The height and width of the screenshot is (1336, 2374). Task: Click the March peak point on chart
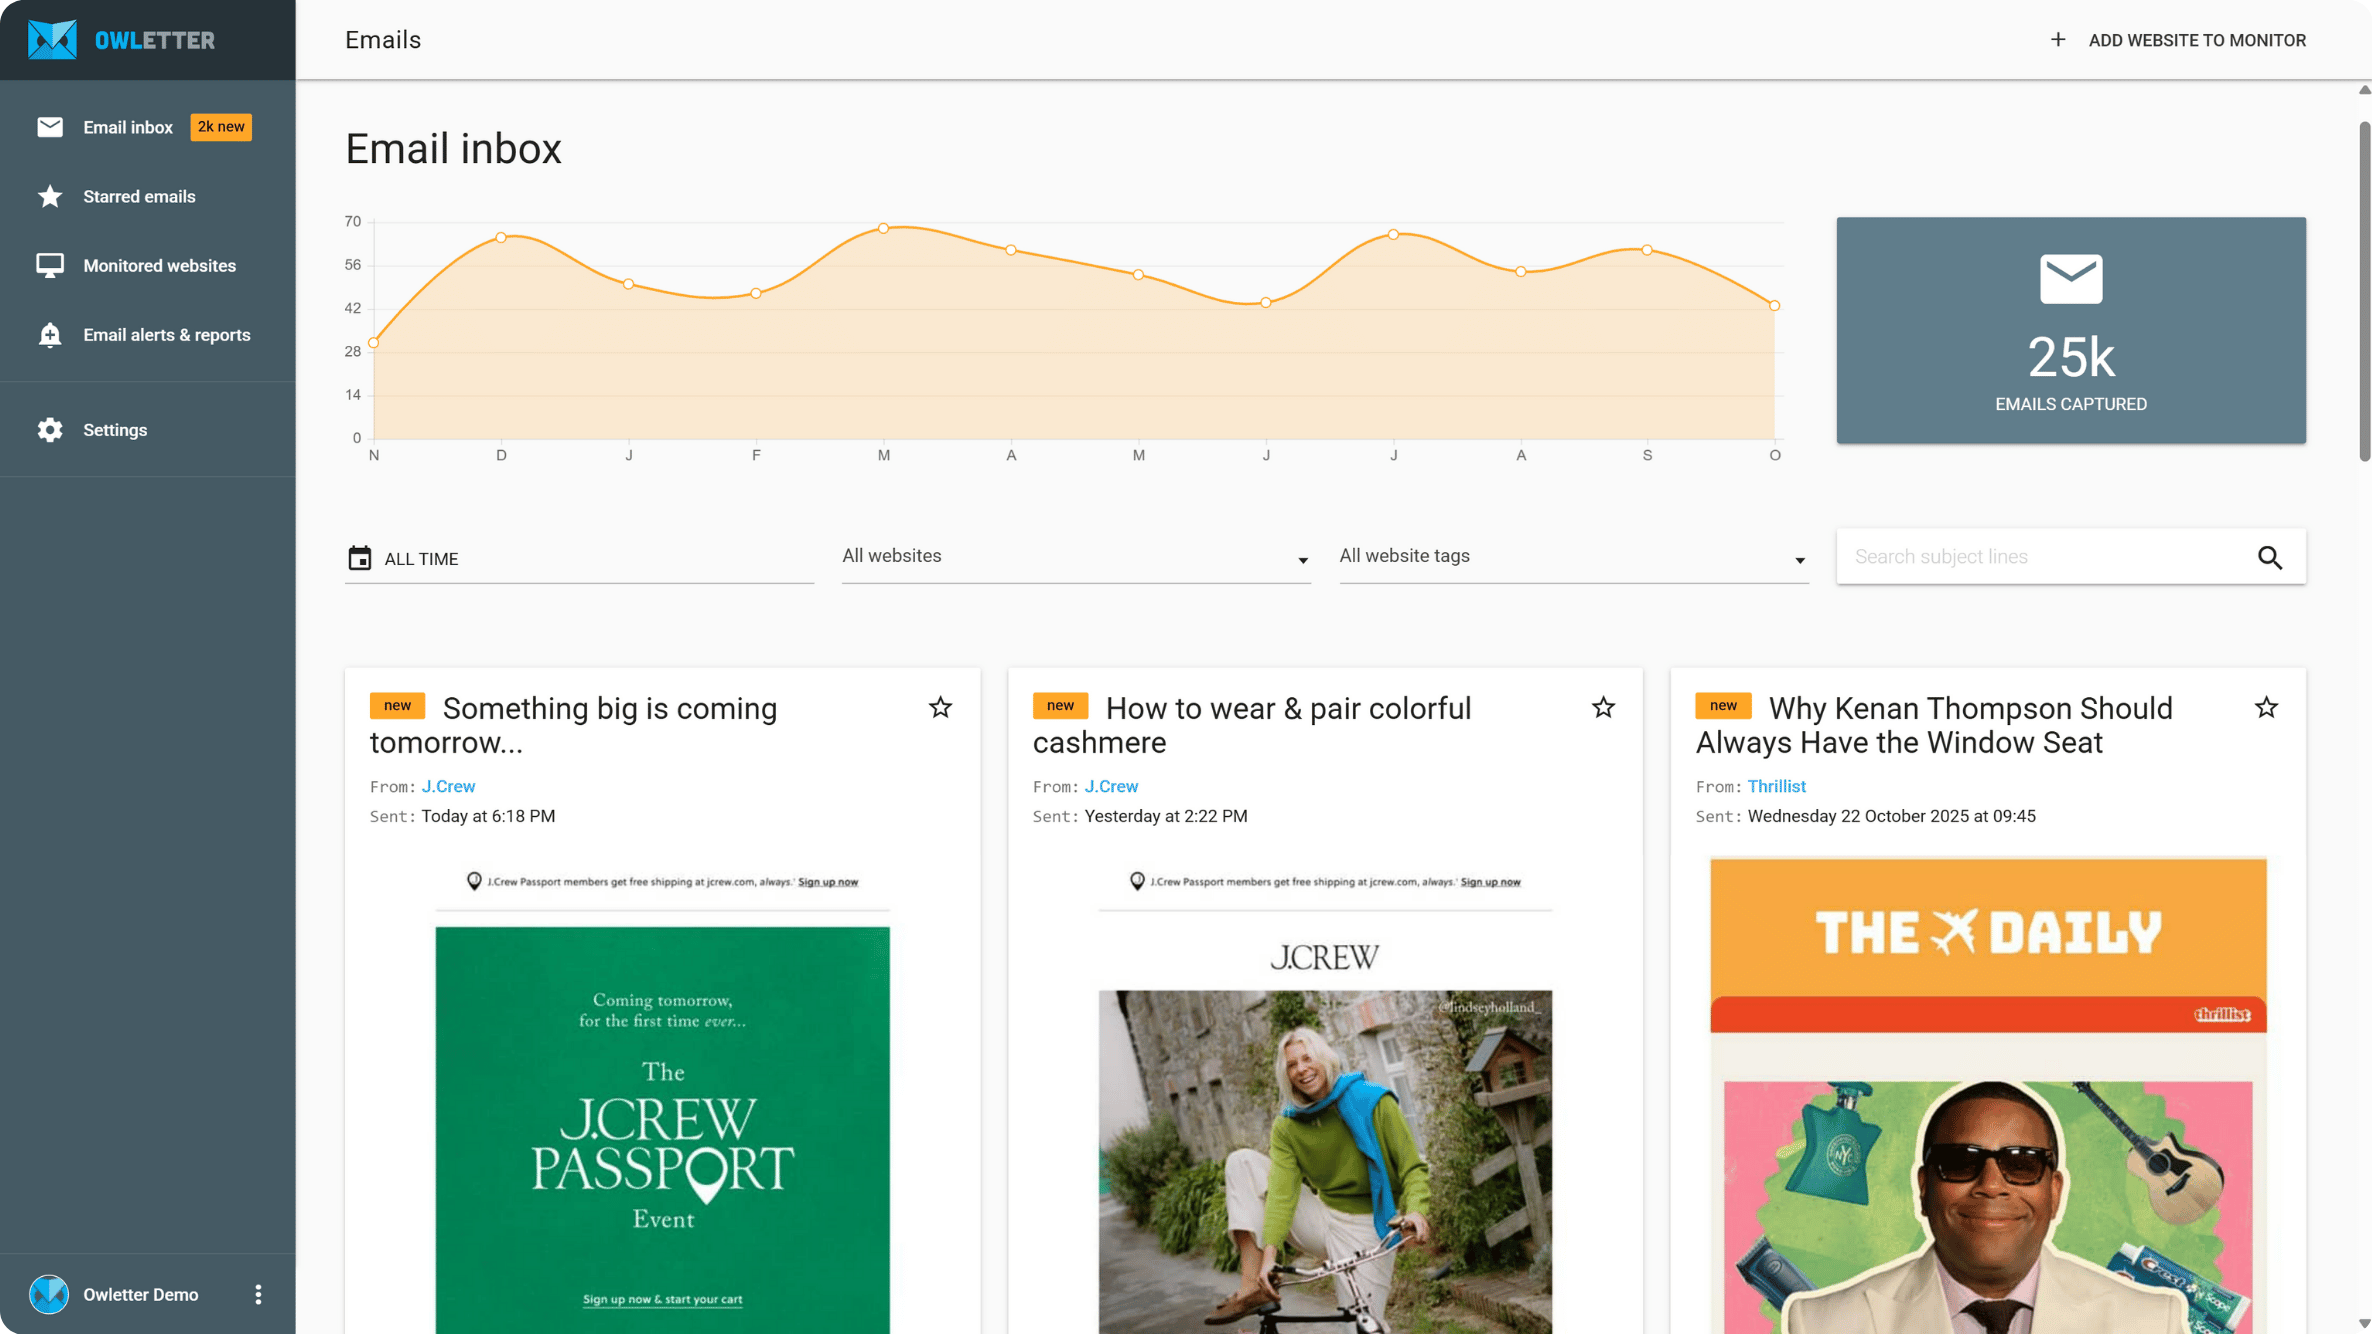click(884, 229)
